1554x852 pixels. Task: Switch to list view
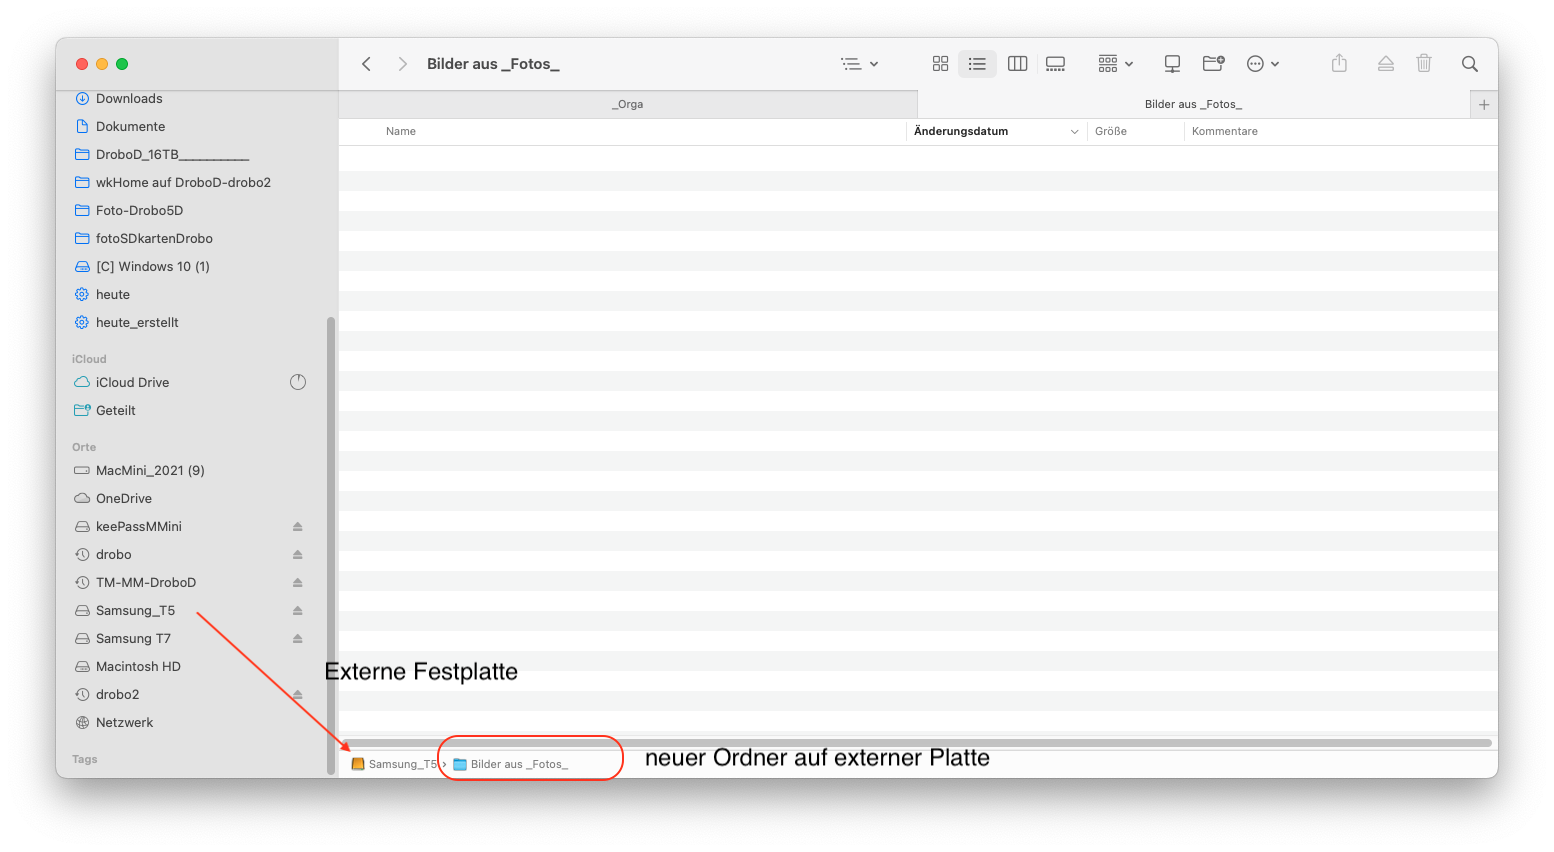click(977, 64)
